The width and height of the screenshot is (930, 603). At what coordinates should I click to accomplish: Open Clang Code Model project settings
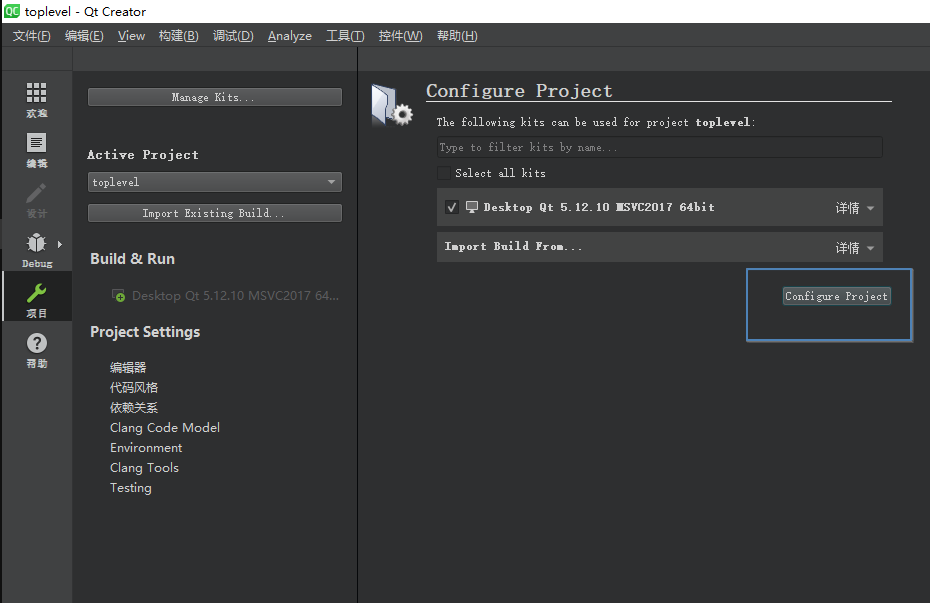coord(165,427)
